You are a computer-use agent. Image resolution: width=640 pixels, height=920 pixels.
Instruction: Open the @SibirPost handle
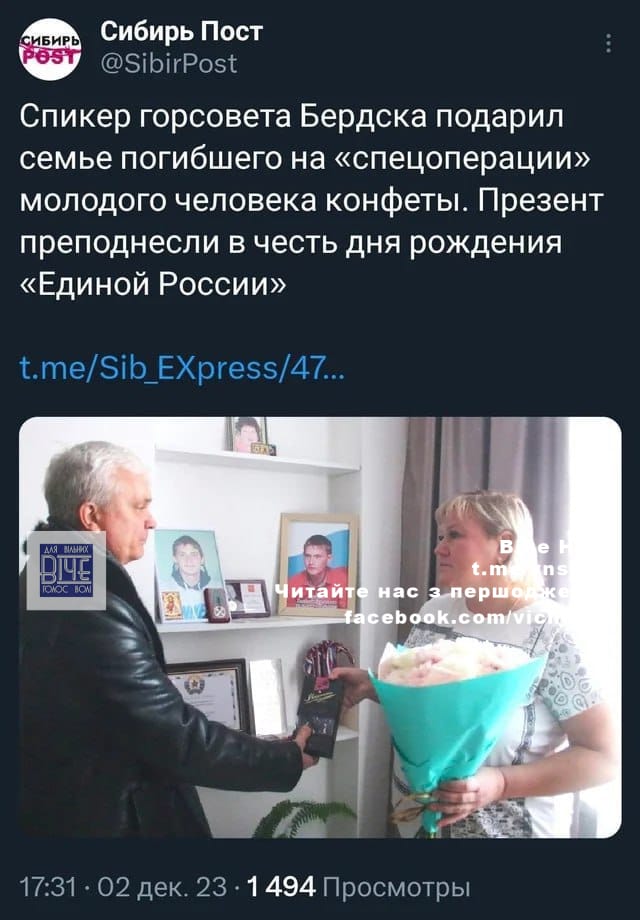169,63
